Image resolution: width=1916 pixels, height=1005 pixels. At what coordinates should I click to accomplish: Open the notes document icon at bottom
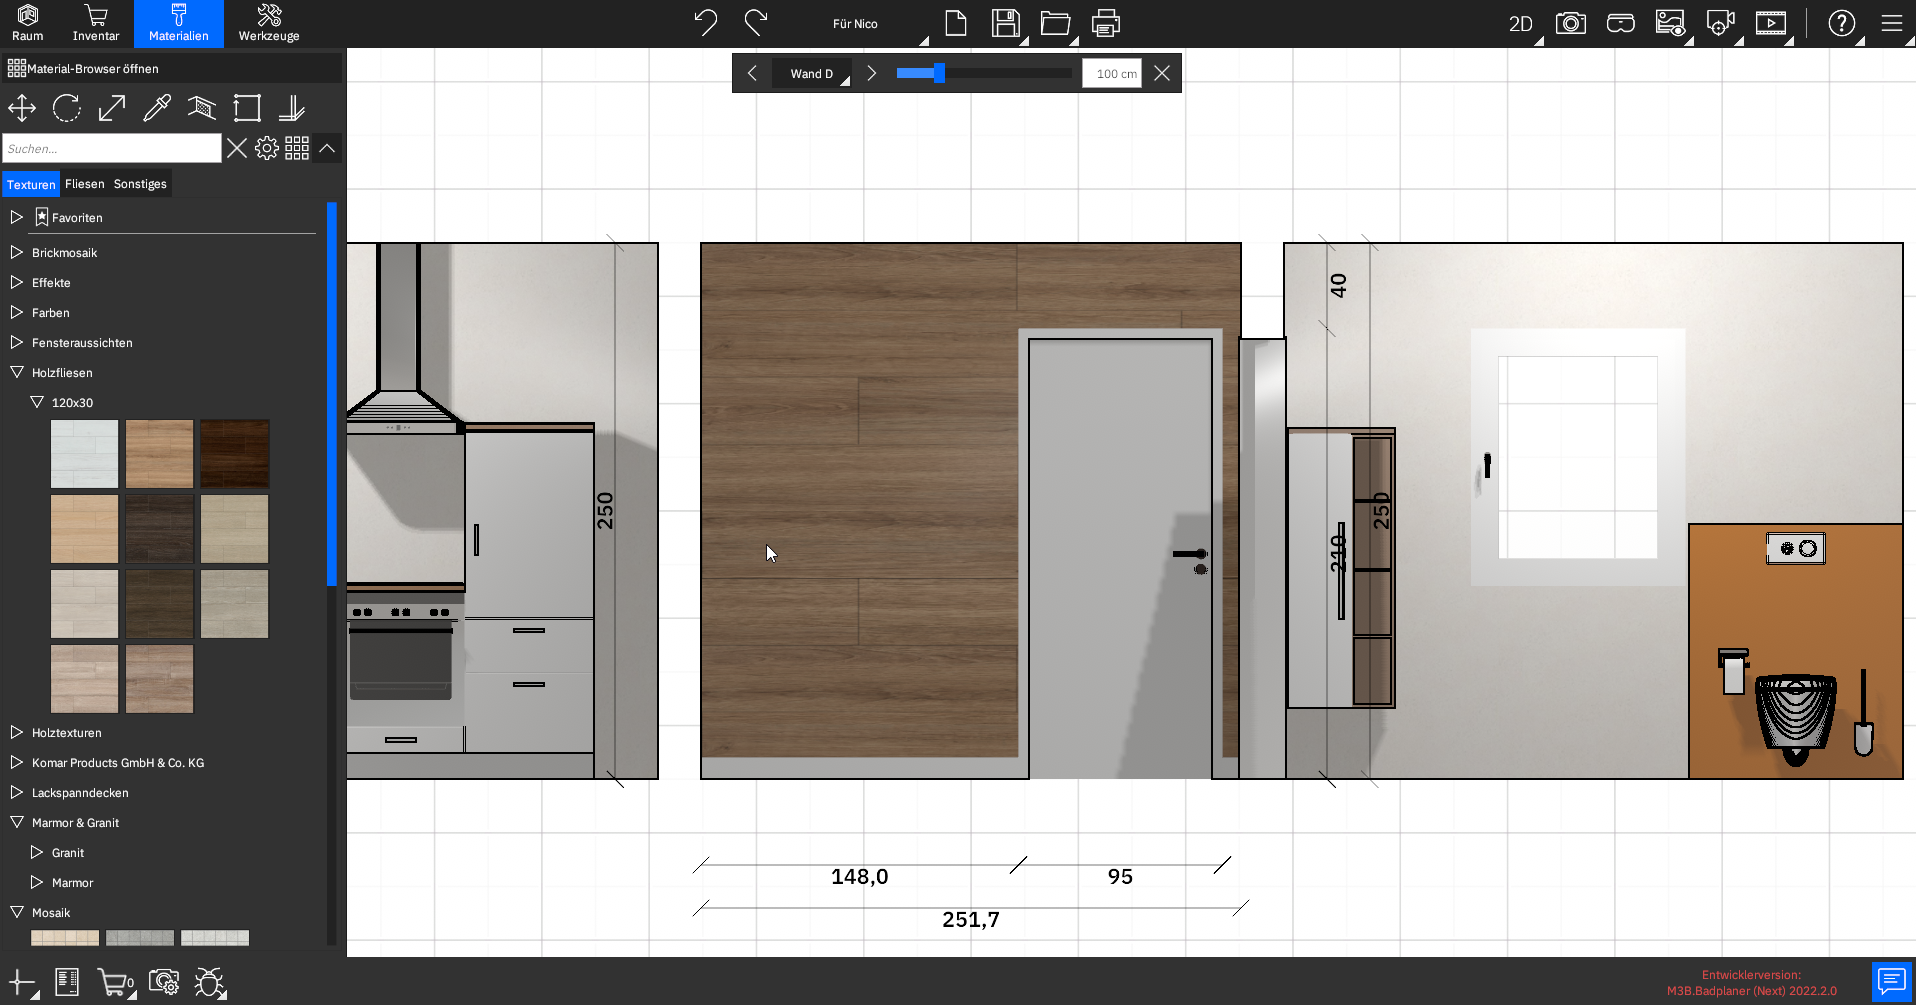click(x=67, y=982)
